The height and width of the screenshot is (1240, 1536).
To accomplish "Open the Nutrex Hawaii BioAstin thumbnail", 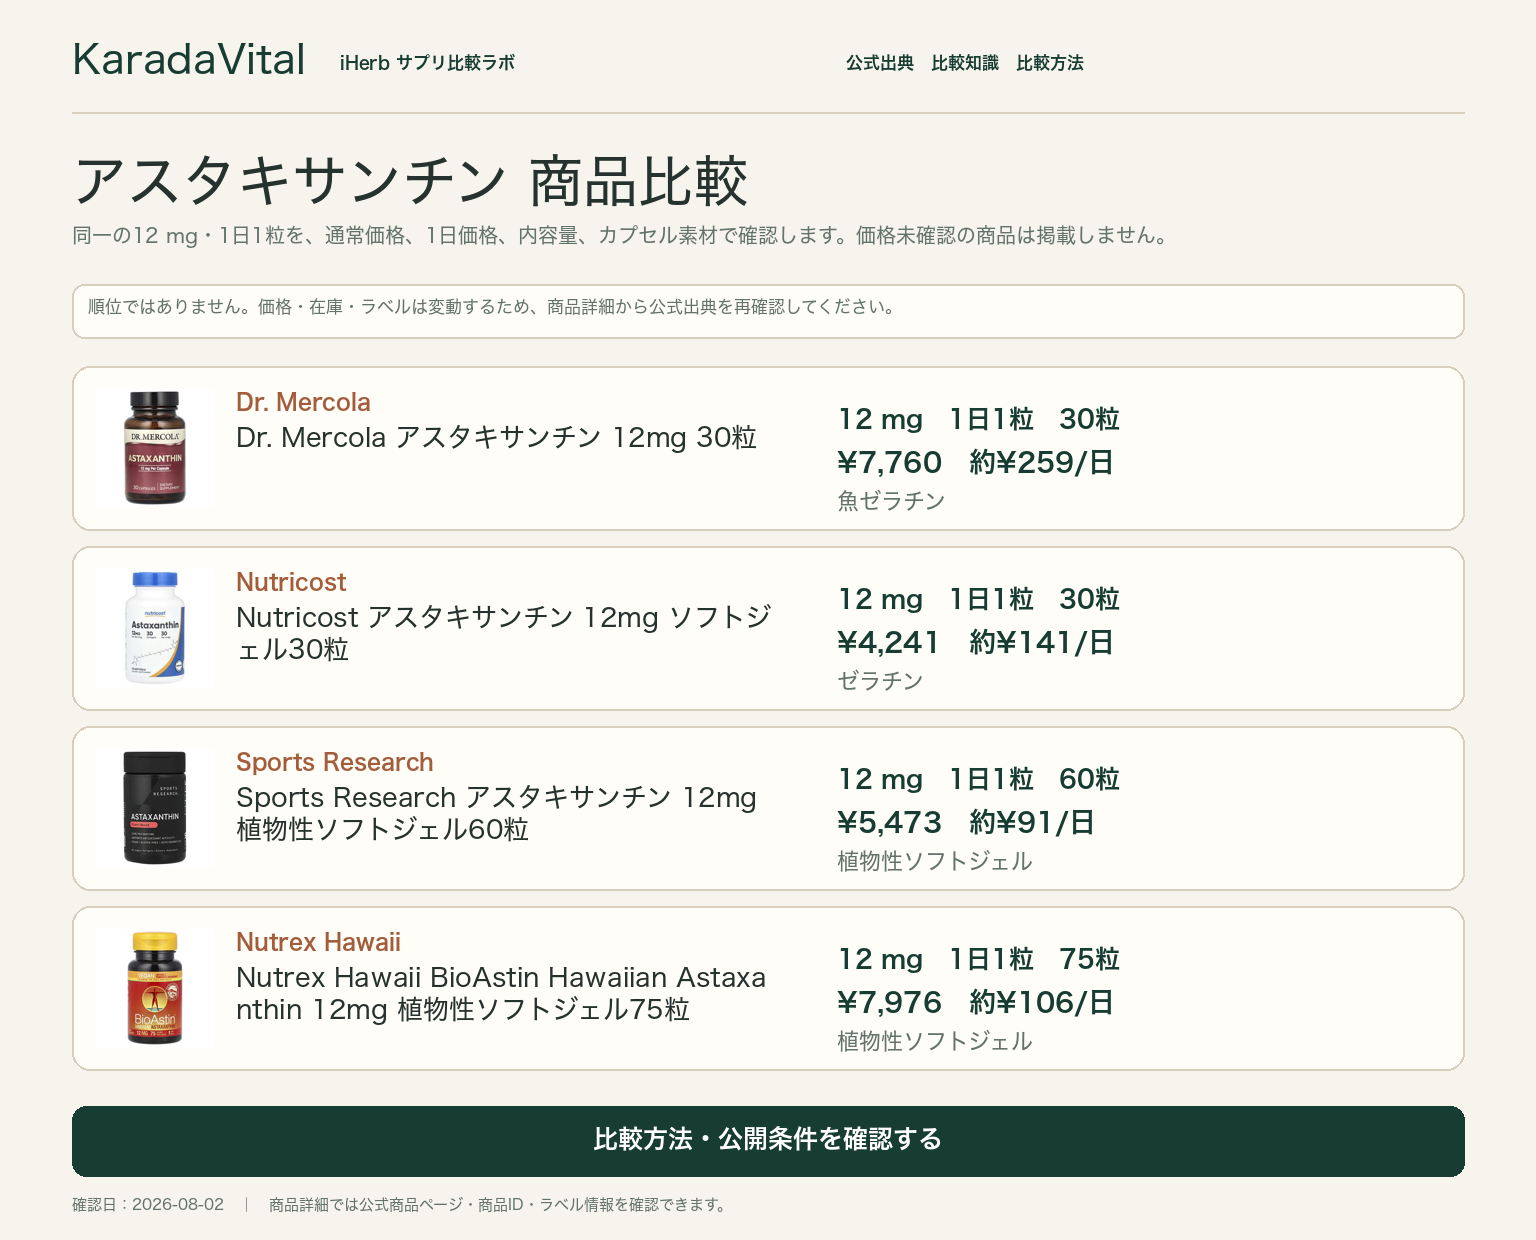I will click(x=155, y=988).
